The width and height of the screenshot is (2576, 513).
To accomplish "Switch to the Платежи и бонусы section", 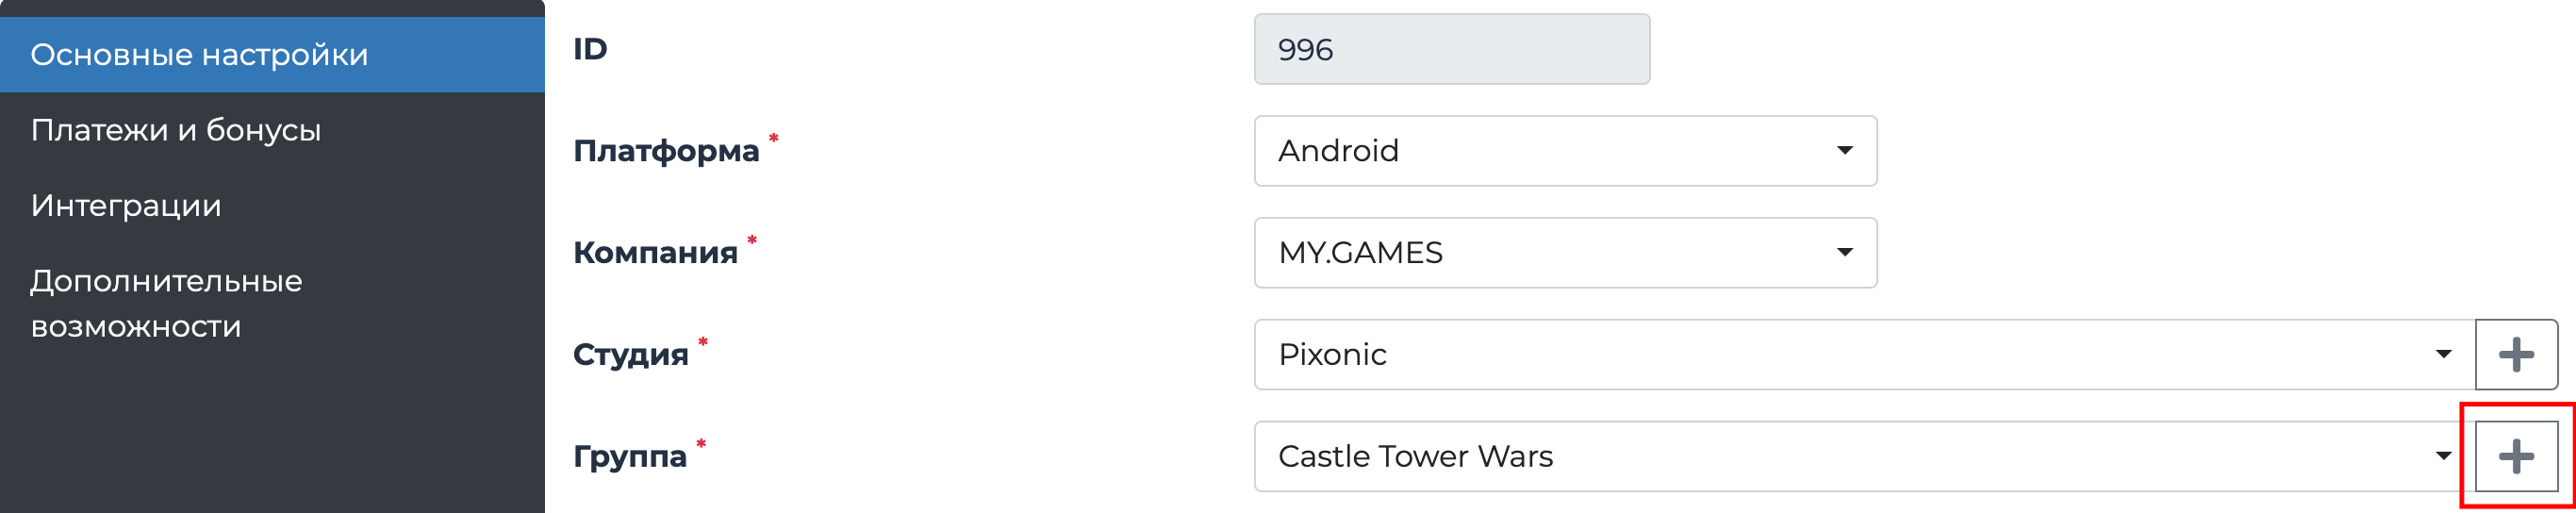I will tap(176, 130).
